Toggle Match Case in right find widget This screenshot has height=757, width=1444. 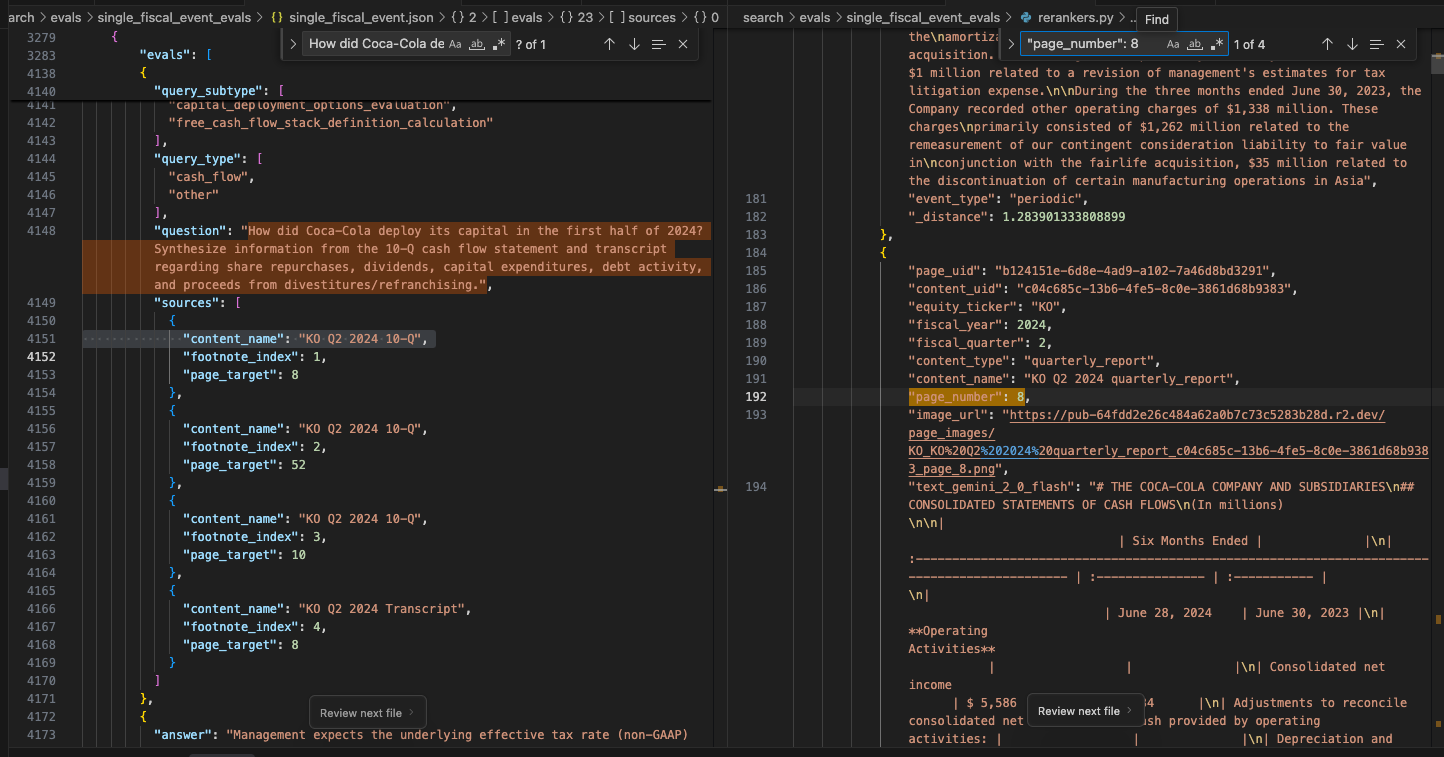1175,44
